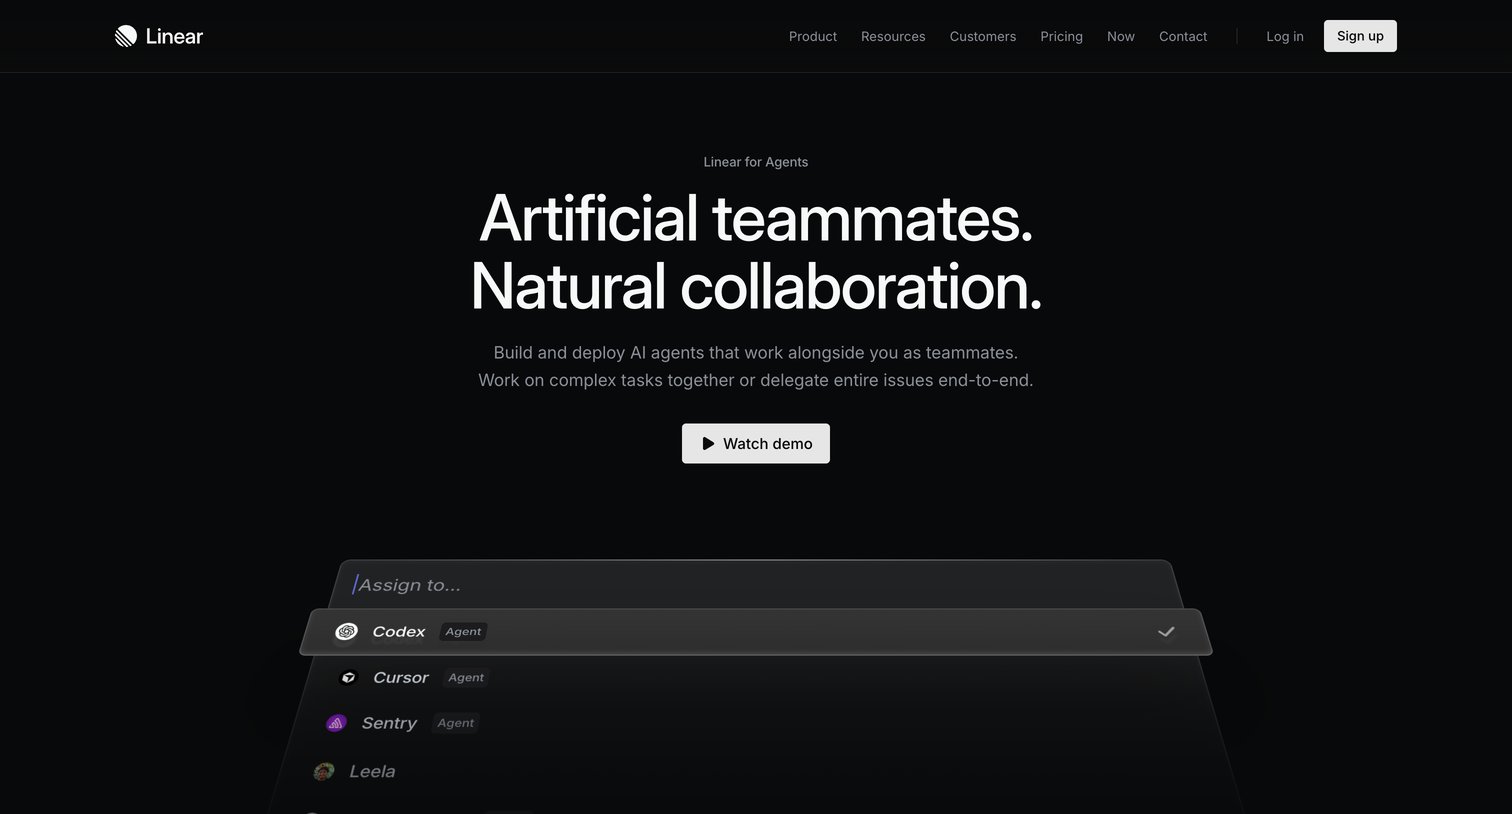The height and width of the screenshot is (814, 1512).
Task: Click the Codex agent avatar icon
Action: click(x=346, y=632)
